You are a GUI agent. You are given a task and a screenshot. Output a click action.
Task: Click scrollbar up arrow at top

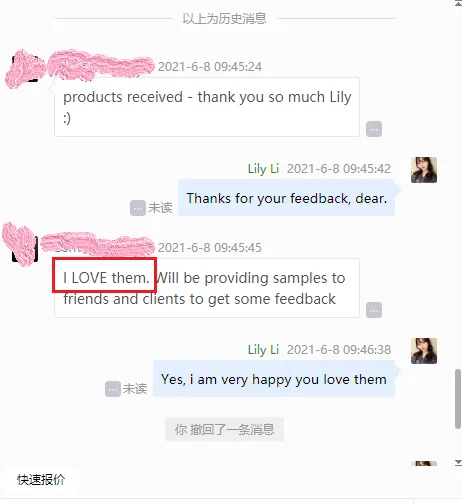[x=458, y=3]
